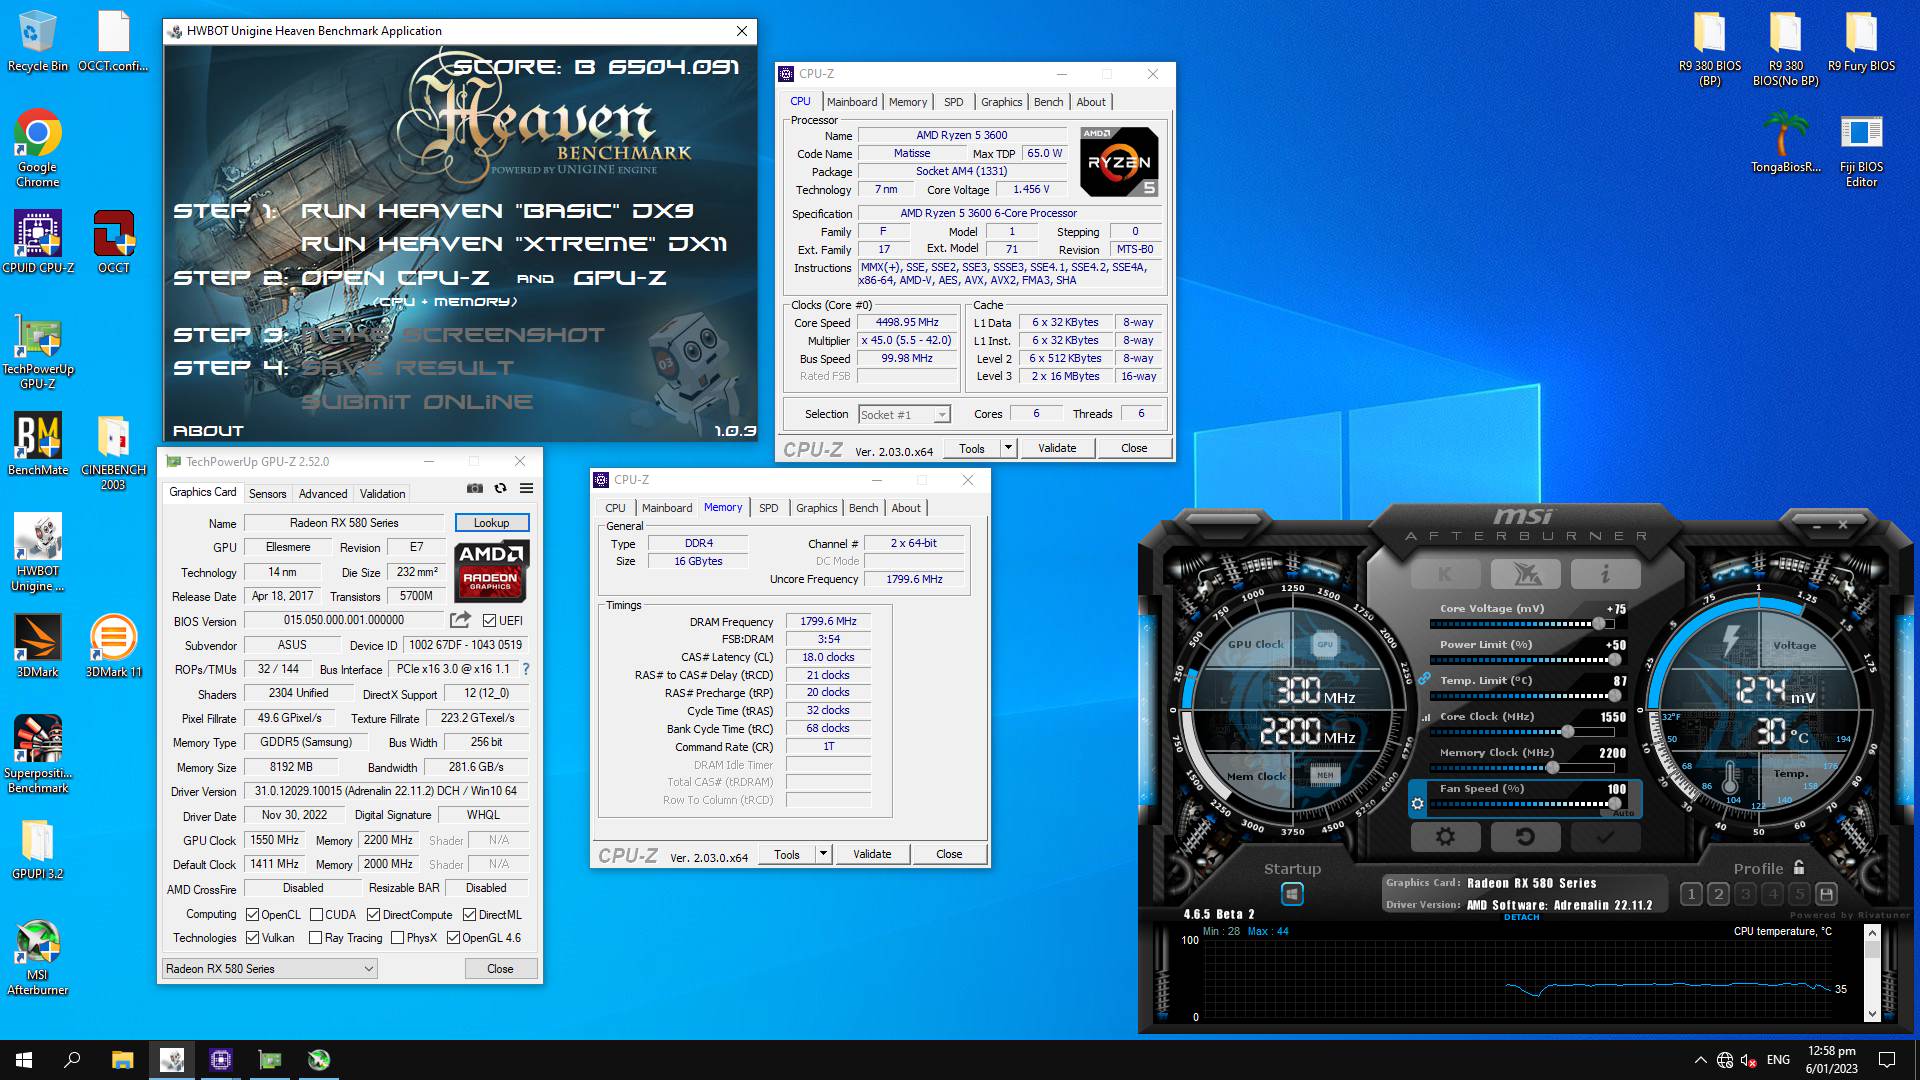Select Afterburner profile slot 2
Screen dimensions: 1920x1080
(1718, 894)
